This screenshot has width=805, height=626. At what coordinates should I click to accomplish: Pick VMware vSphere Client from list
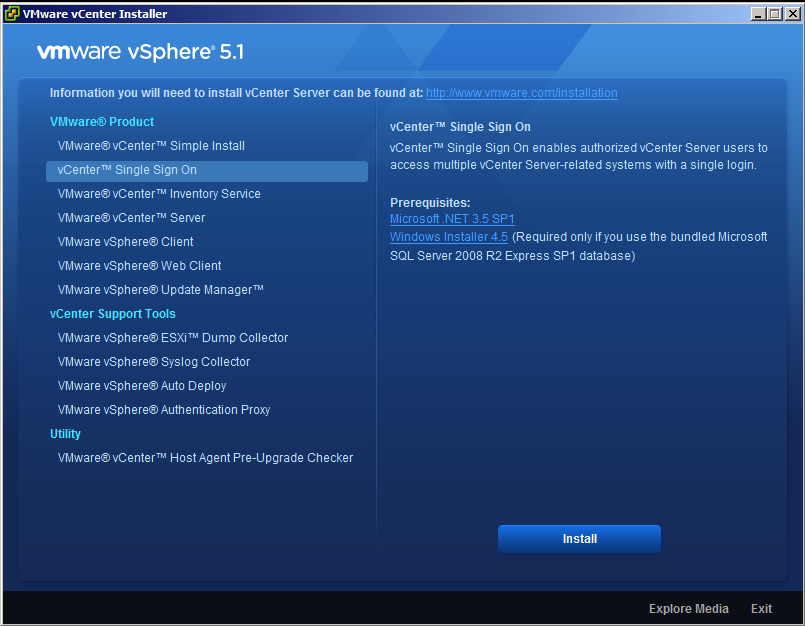(x=126, y=242)
